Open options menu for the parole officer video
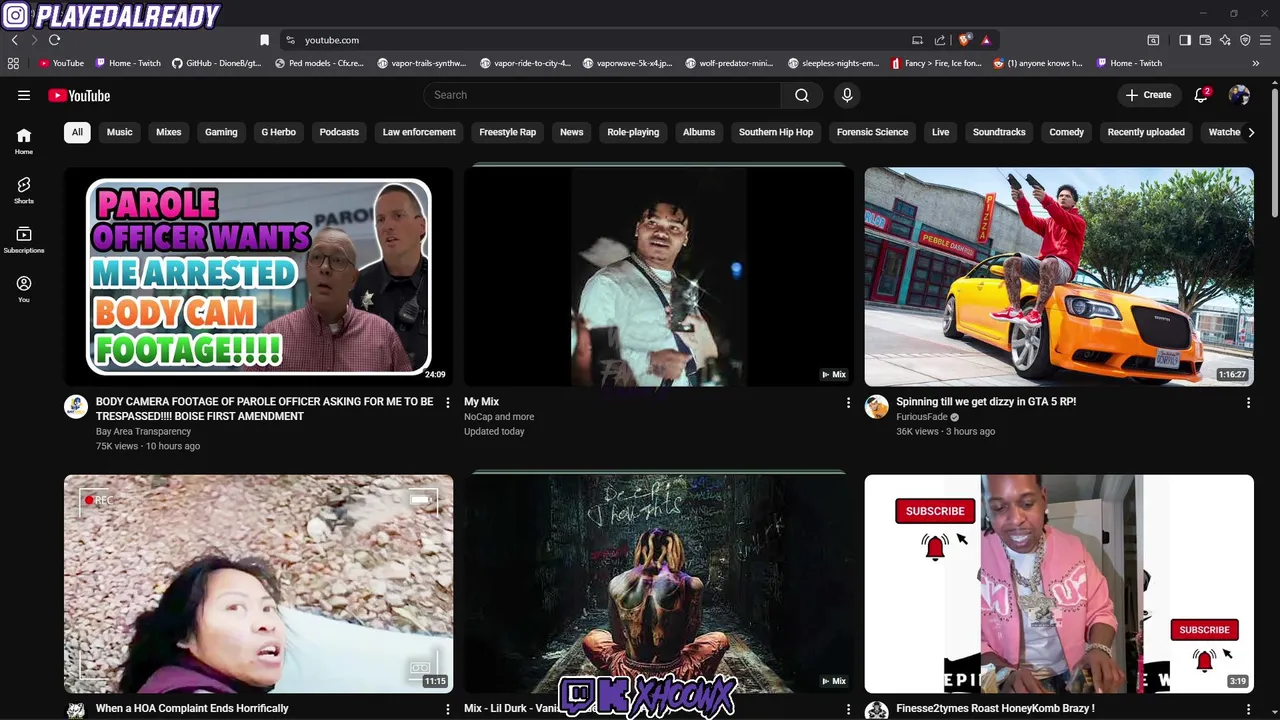Screen dimensions: 1280x720 (x=447, y=402)
